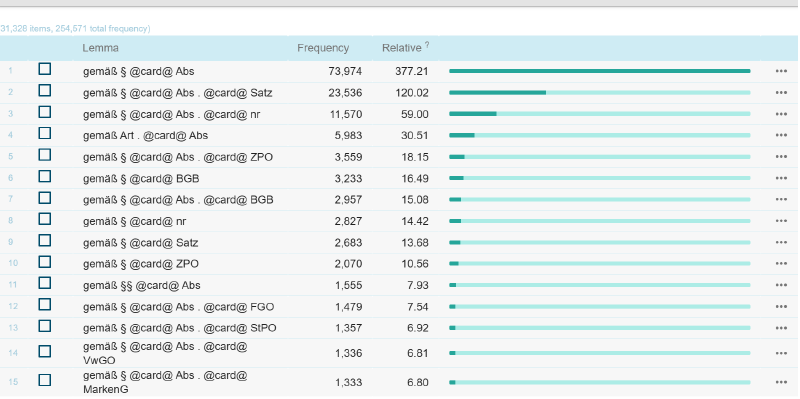The height and width of the screenshot is (399, 800).
Task: Click the ellipsis for the row ending in FGO
Action: (781, 307)
